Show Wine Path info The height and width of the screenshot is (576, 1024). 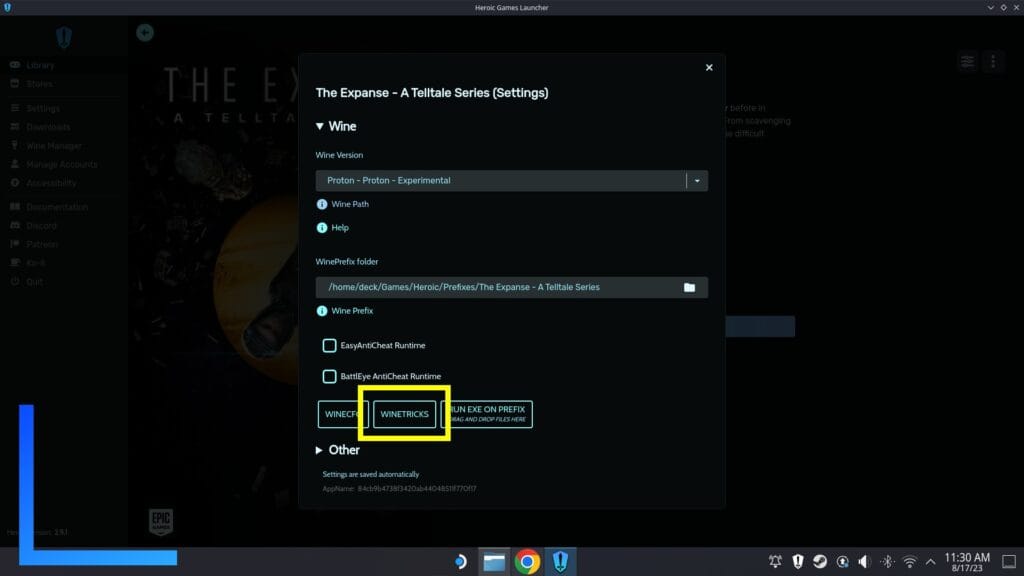coord(342,204)
